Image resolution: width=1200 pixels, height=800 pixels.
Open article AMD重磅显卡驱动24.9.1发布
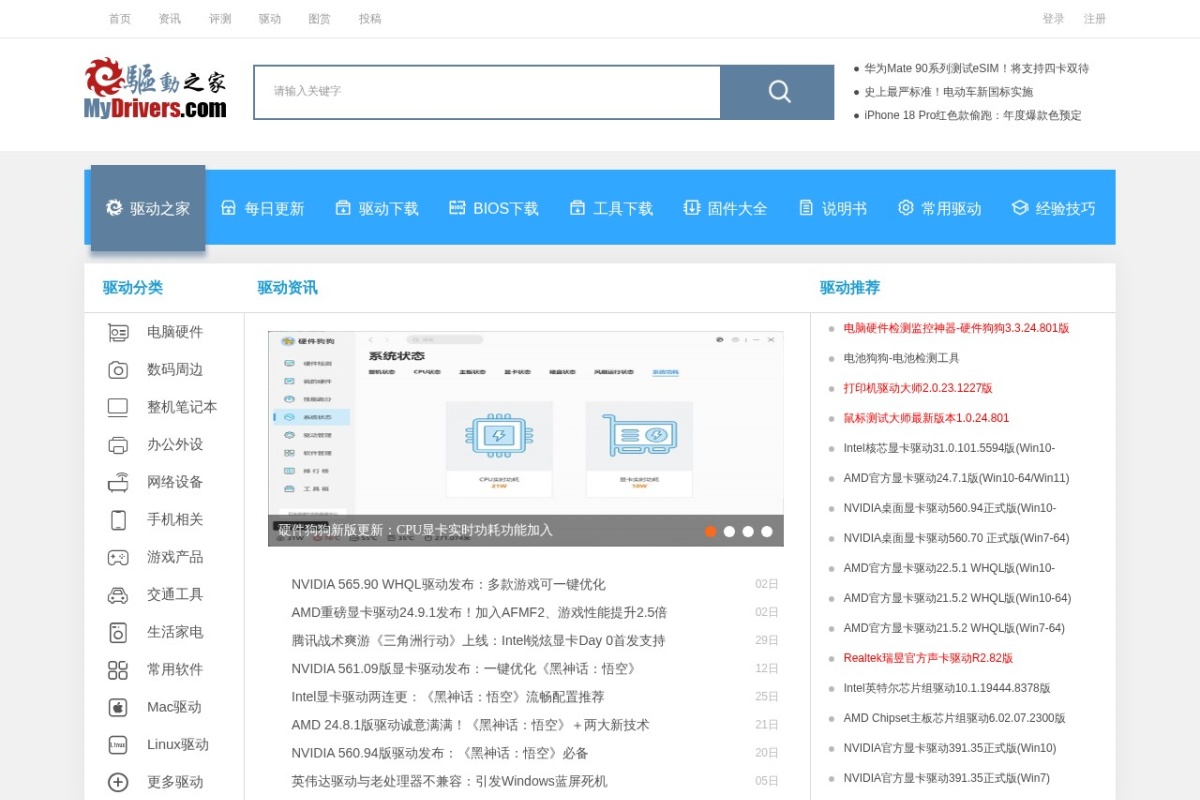click(x=479, y=612)
